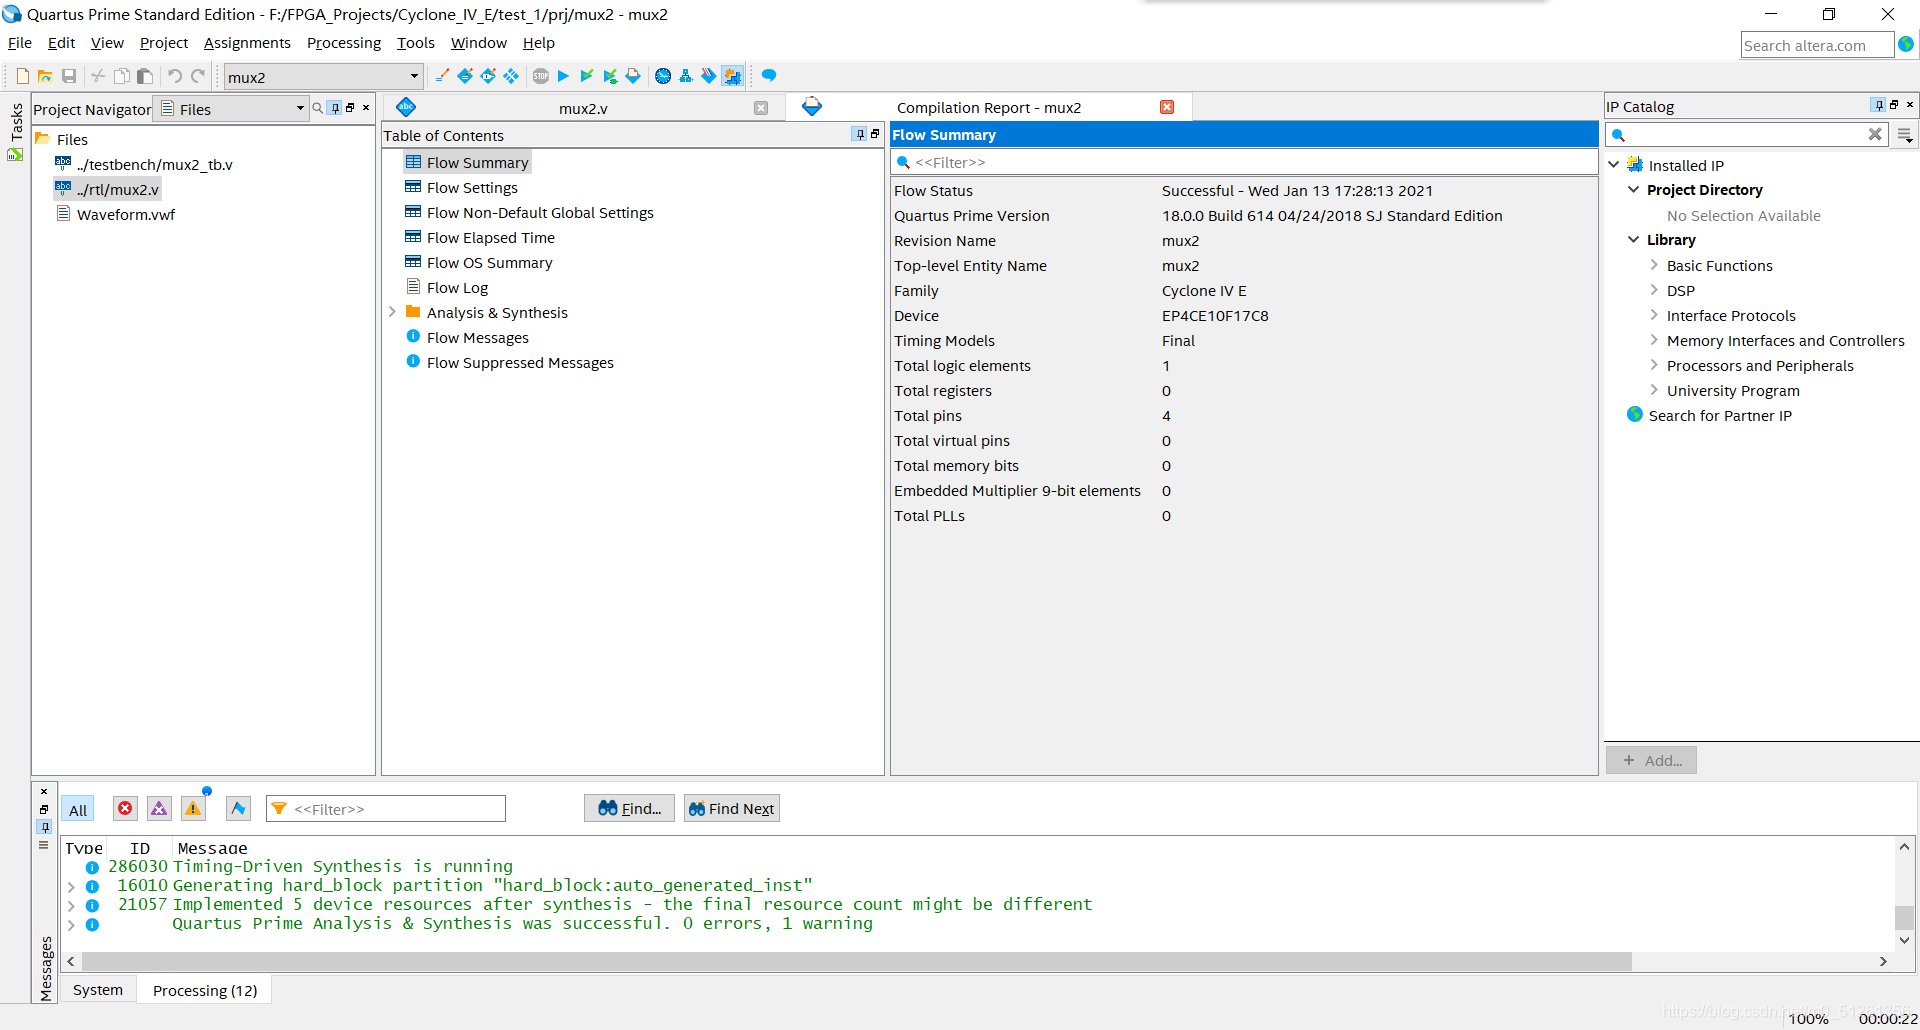Select Flow Settings in Table of Contents
Screen dimensions: 1920x1030
click(x=472, y=187)
